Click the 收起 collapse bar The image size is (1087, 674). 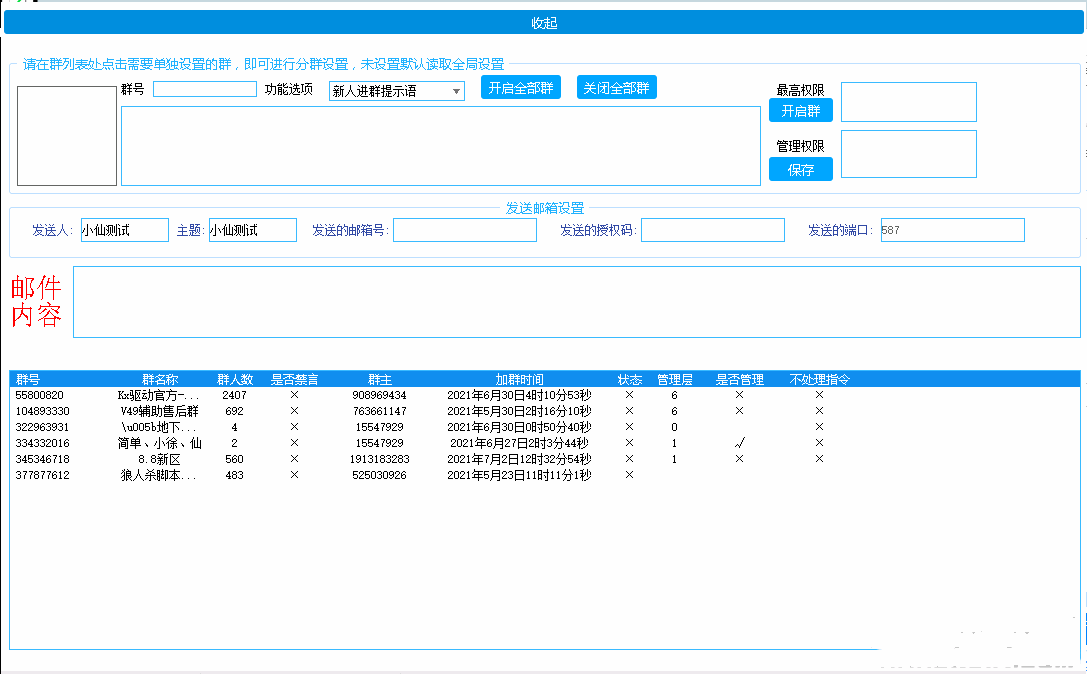(543, 23)
